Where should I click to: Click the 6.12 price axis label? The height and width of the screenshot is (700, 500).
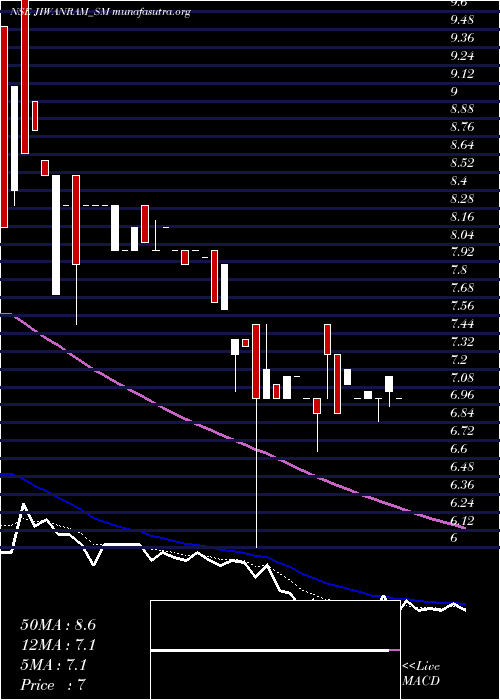tap(462, 521)
